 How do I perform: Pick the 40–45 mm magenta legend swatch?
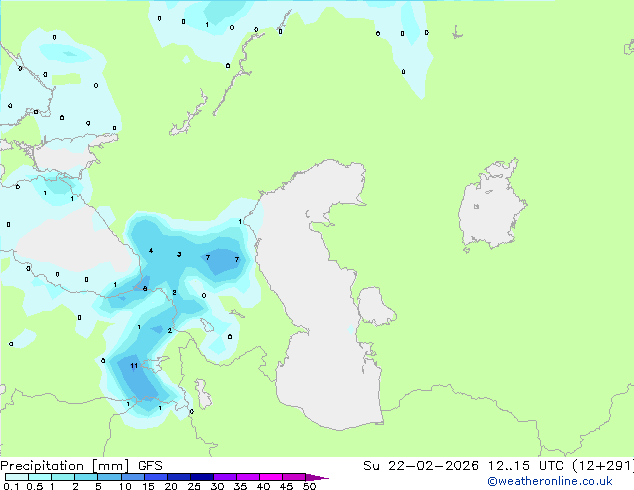click(x=271, y=477)
